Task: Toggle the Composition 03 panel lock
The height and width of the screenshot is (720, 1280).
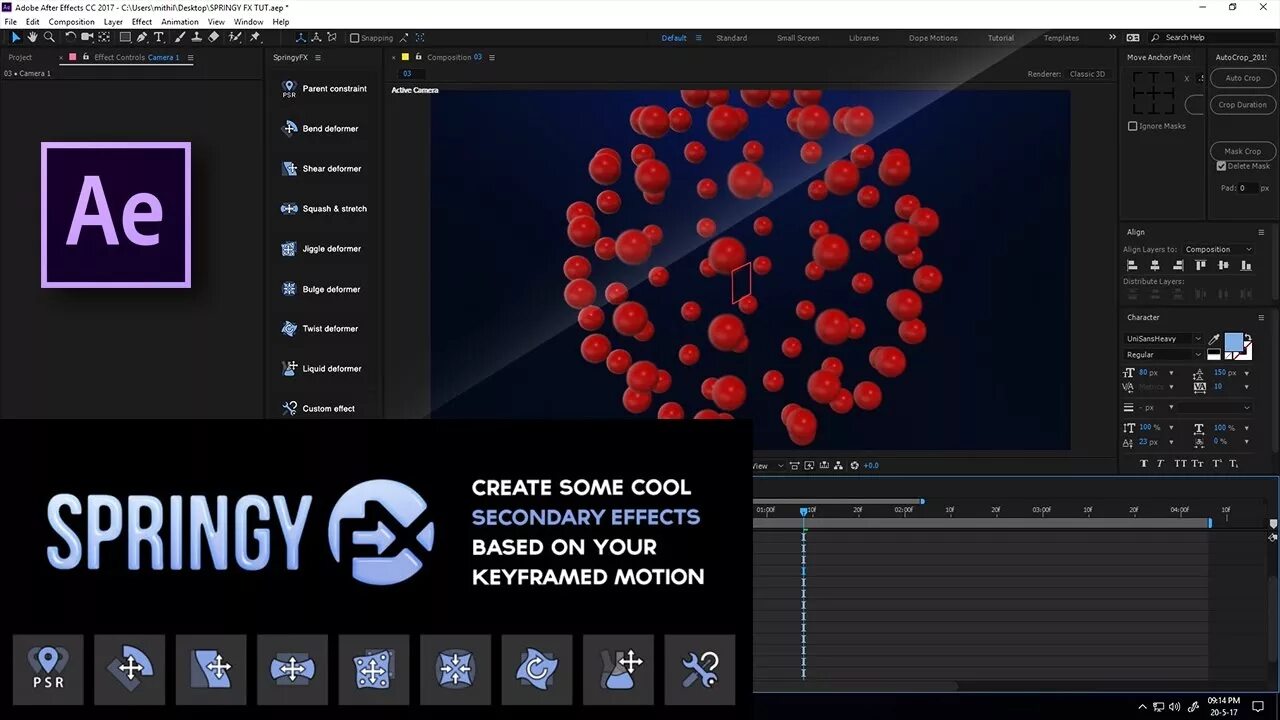Action: (x=418, y=57)
